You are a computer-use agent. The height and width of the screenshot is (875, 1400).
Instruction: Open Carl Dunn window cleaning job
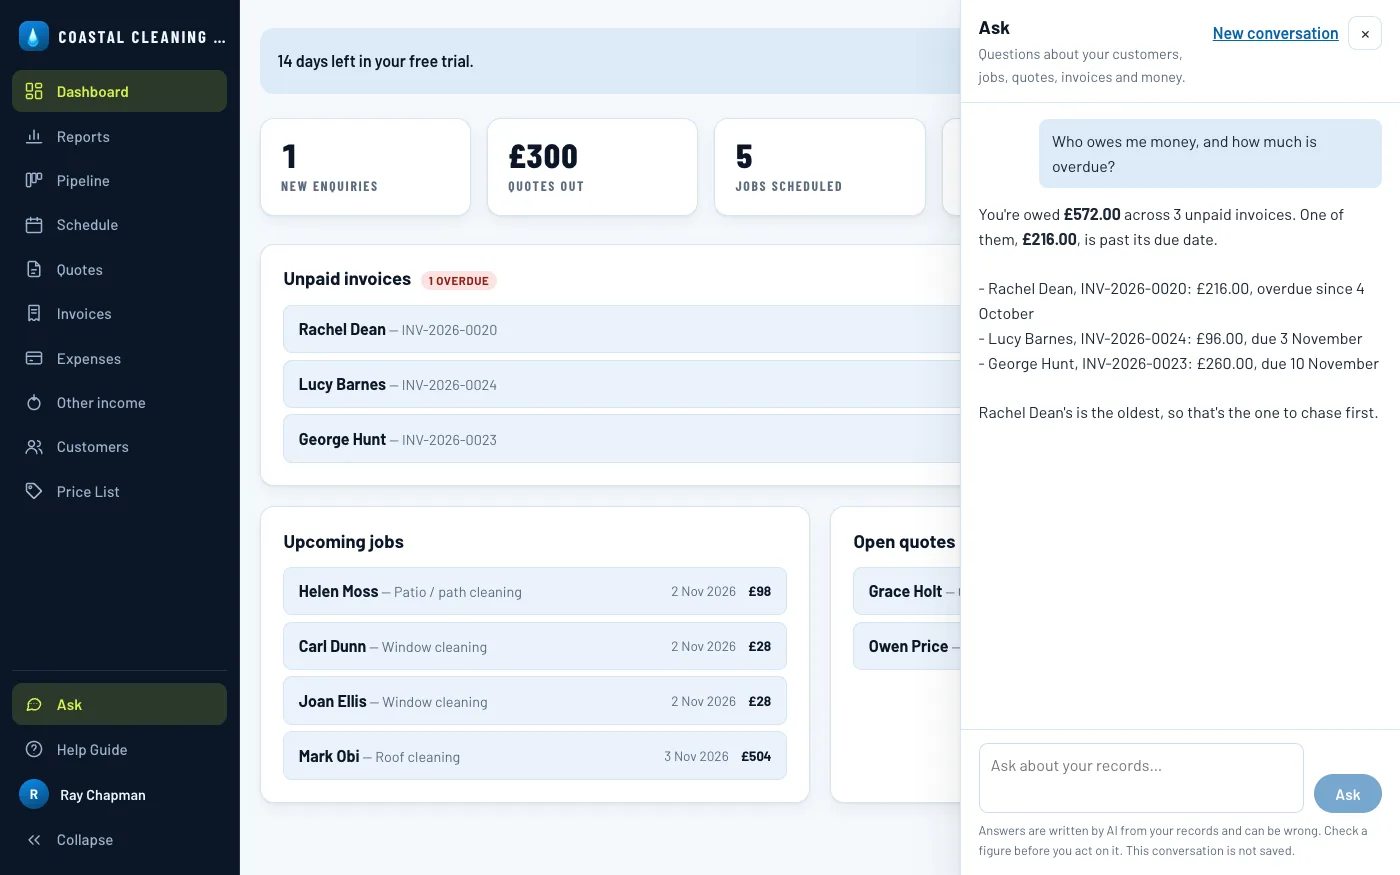click(x=535, y=646)
